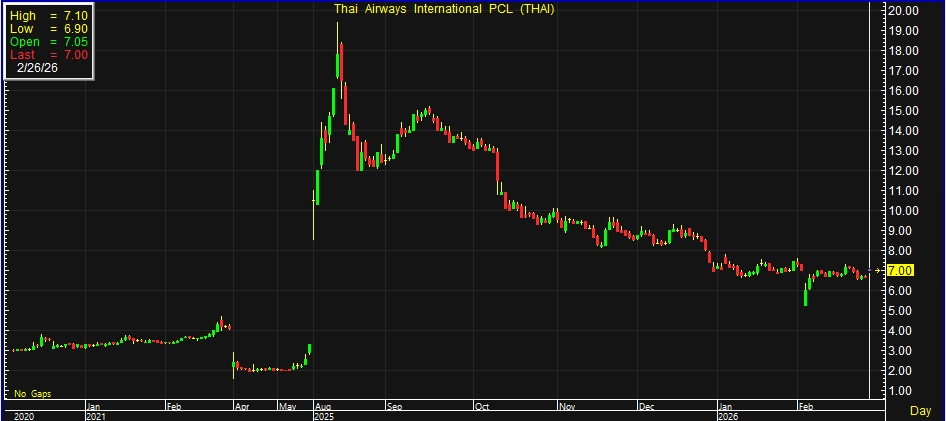Click the 2025 year label on time axis
Viewport: 946px width, 421px height.
[326, 416]
